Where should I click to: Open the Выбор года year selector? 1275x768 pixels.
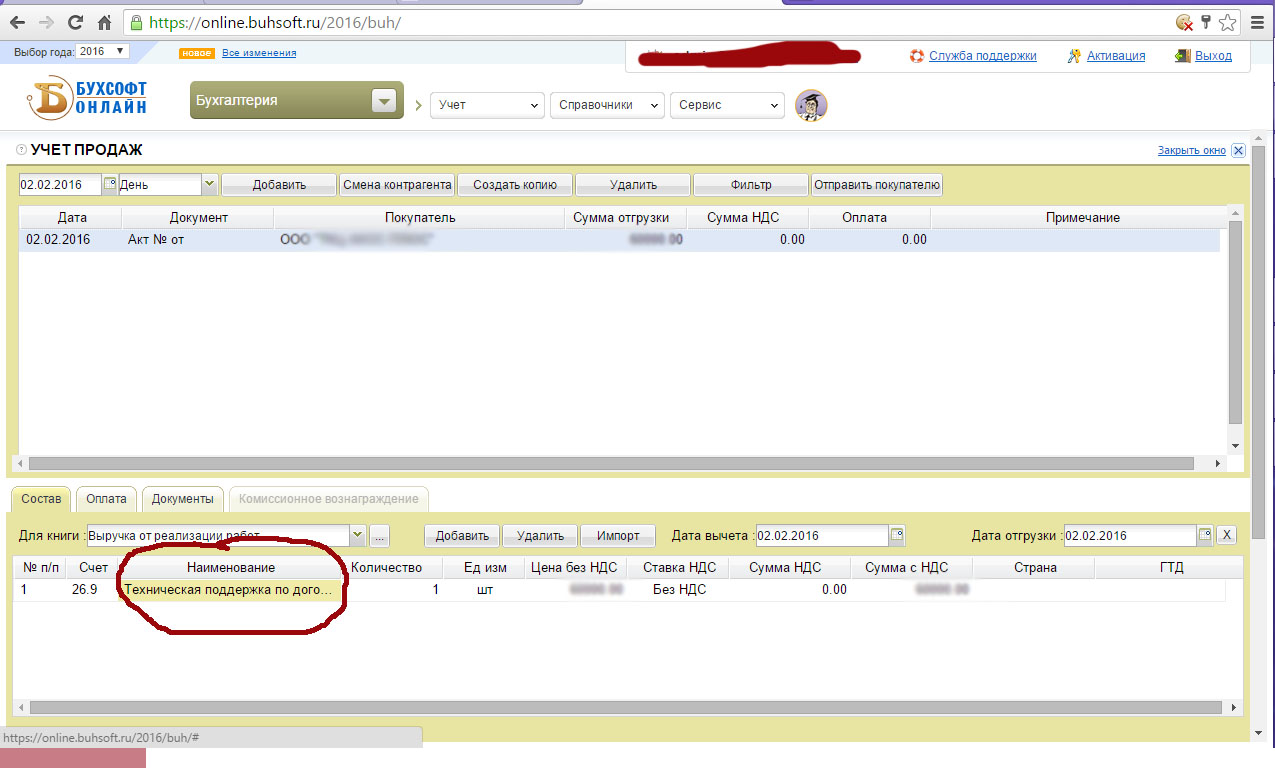click(x=103, y=51)
